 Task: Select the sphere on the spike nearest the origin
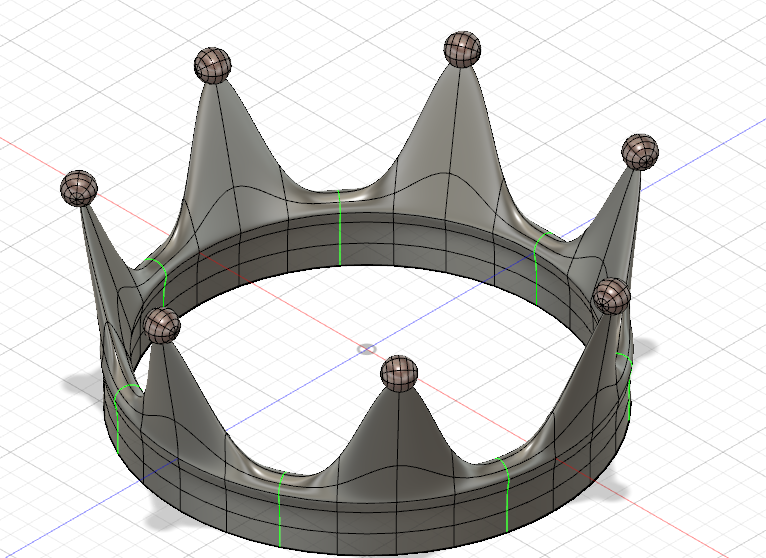coord(399,374)
